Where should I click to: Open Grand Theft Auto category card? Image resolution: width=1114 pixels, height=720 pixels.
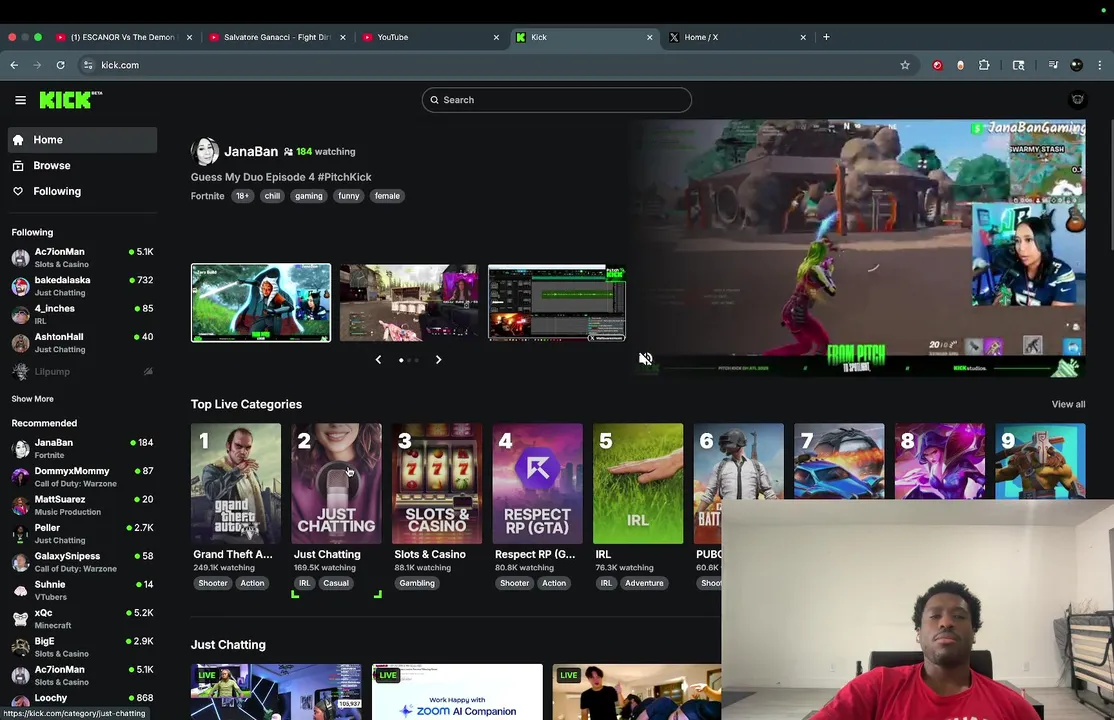(236, 484)
